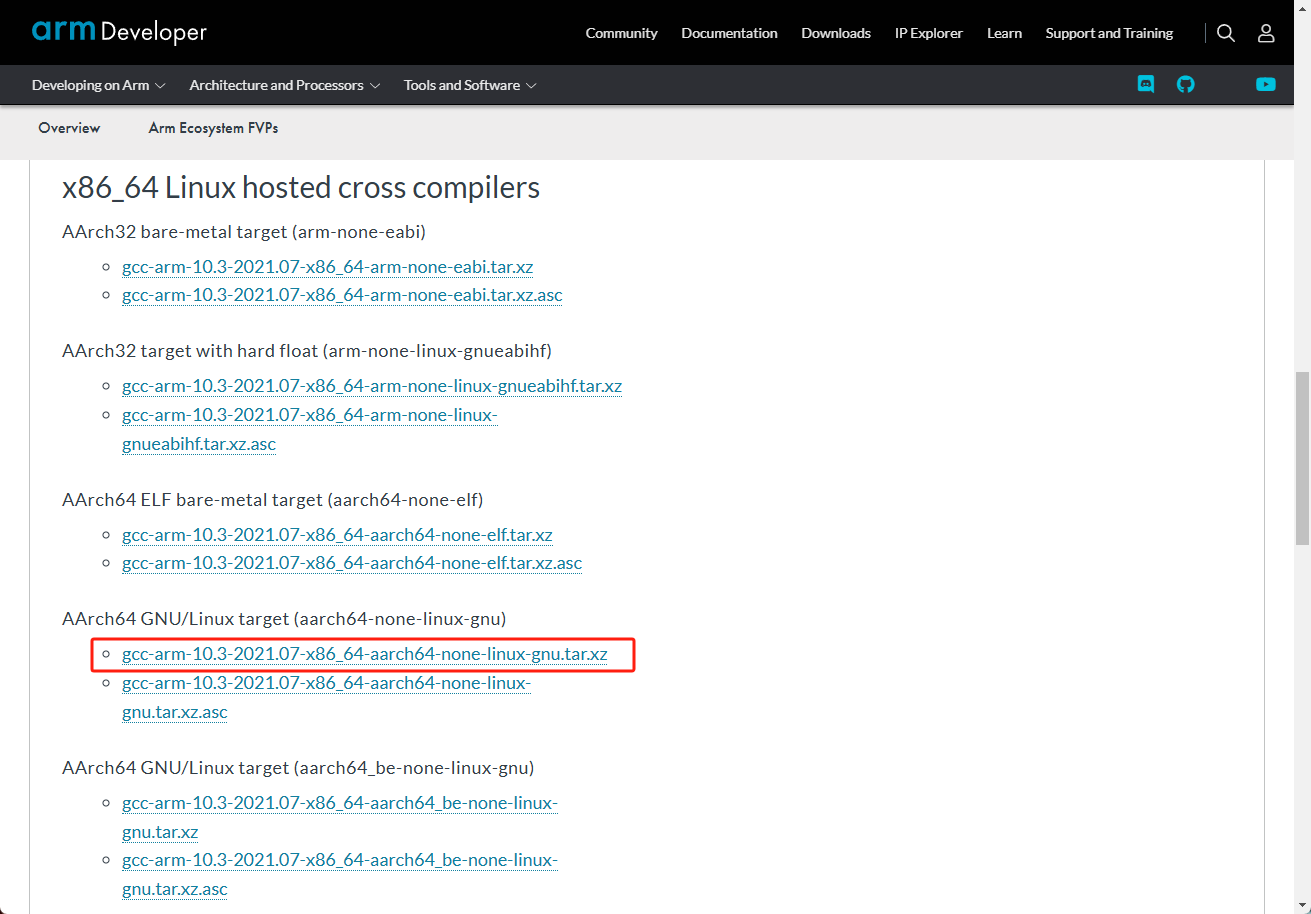
Task: Open the Arm Discord icon link
Action: [1146, 85]
